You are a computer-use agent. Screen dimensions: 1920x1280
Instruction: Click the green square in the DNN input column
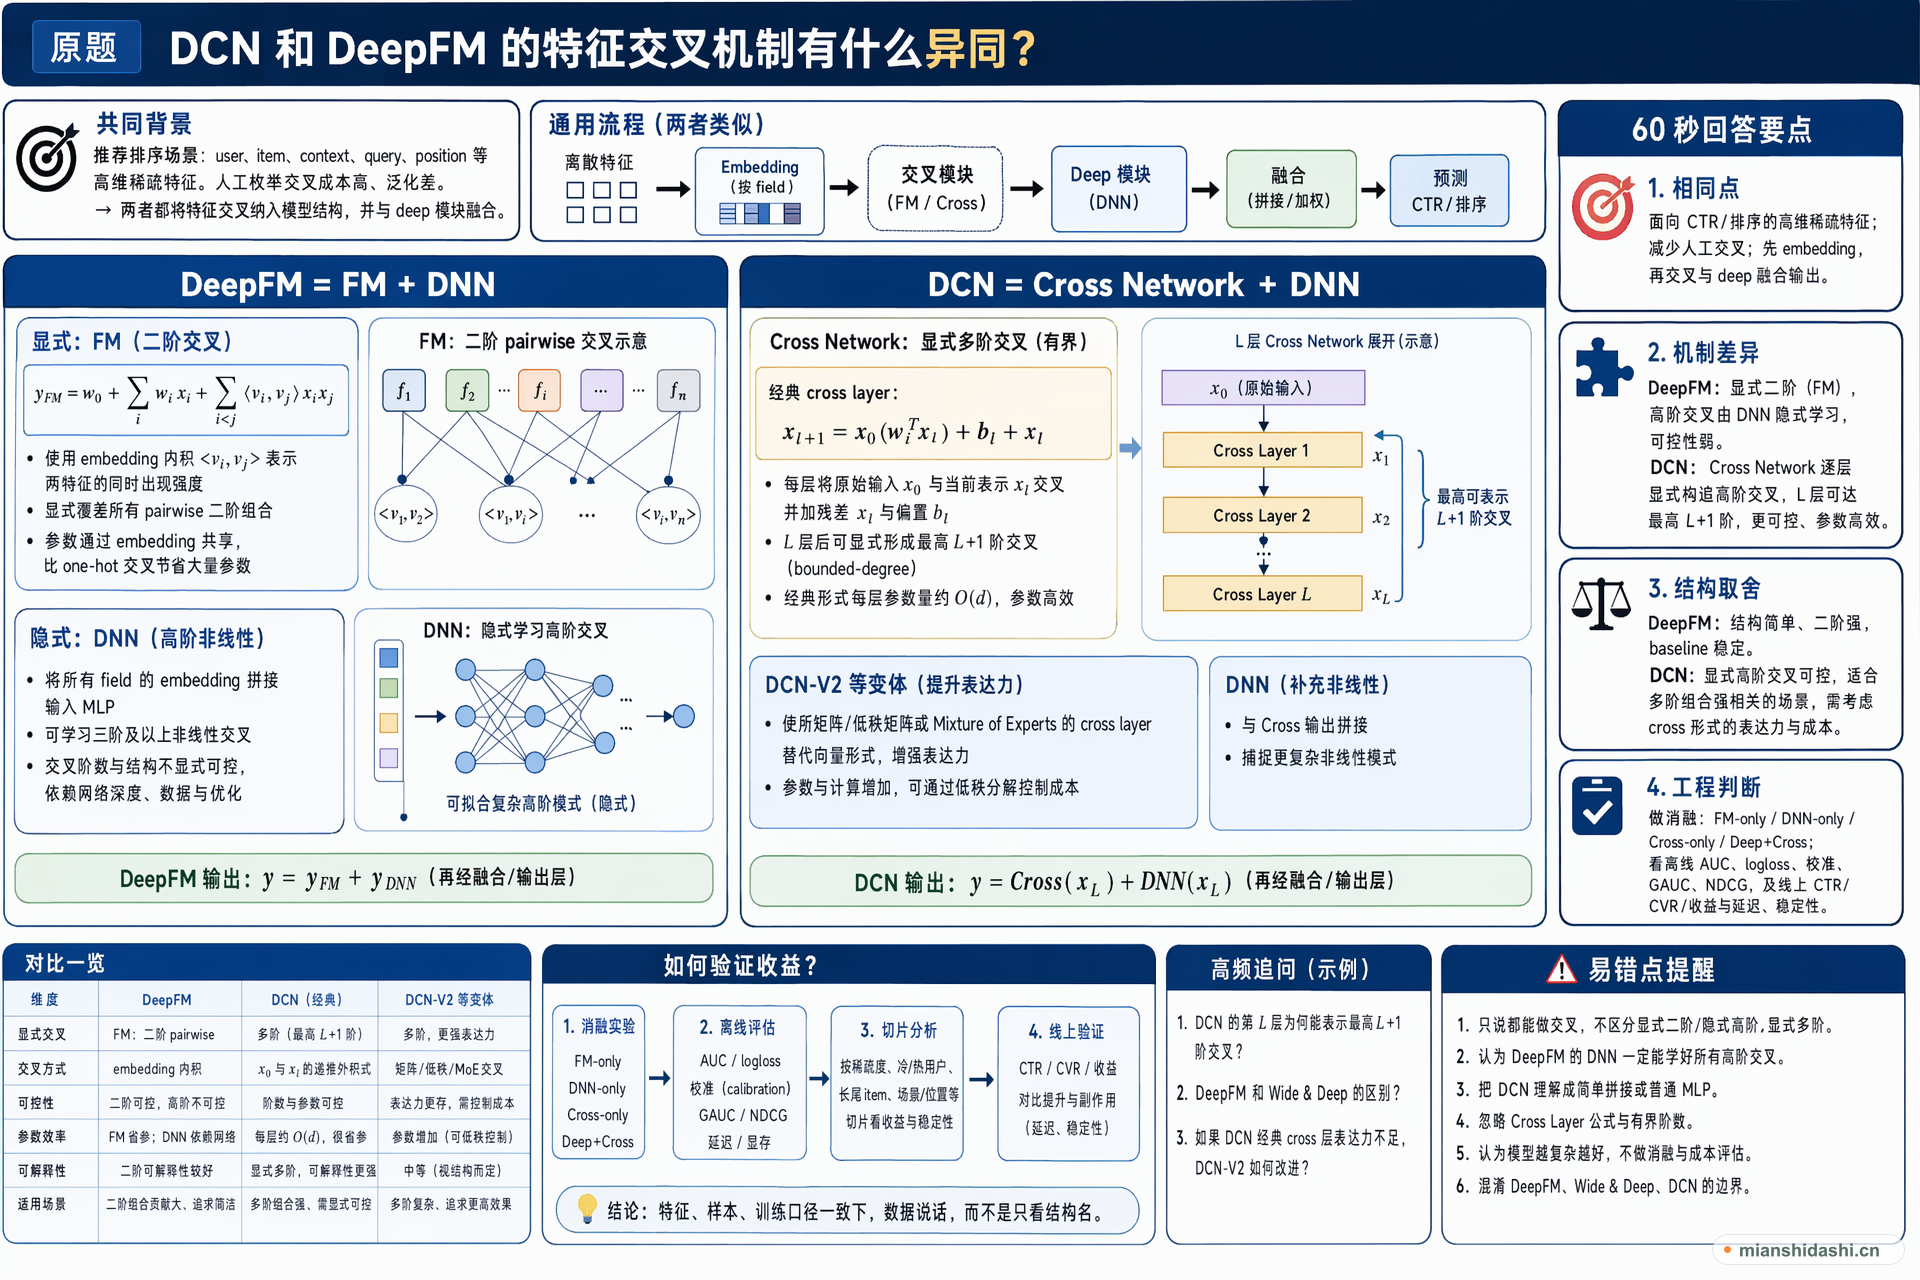389,688
